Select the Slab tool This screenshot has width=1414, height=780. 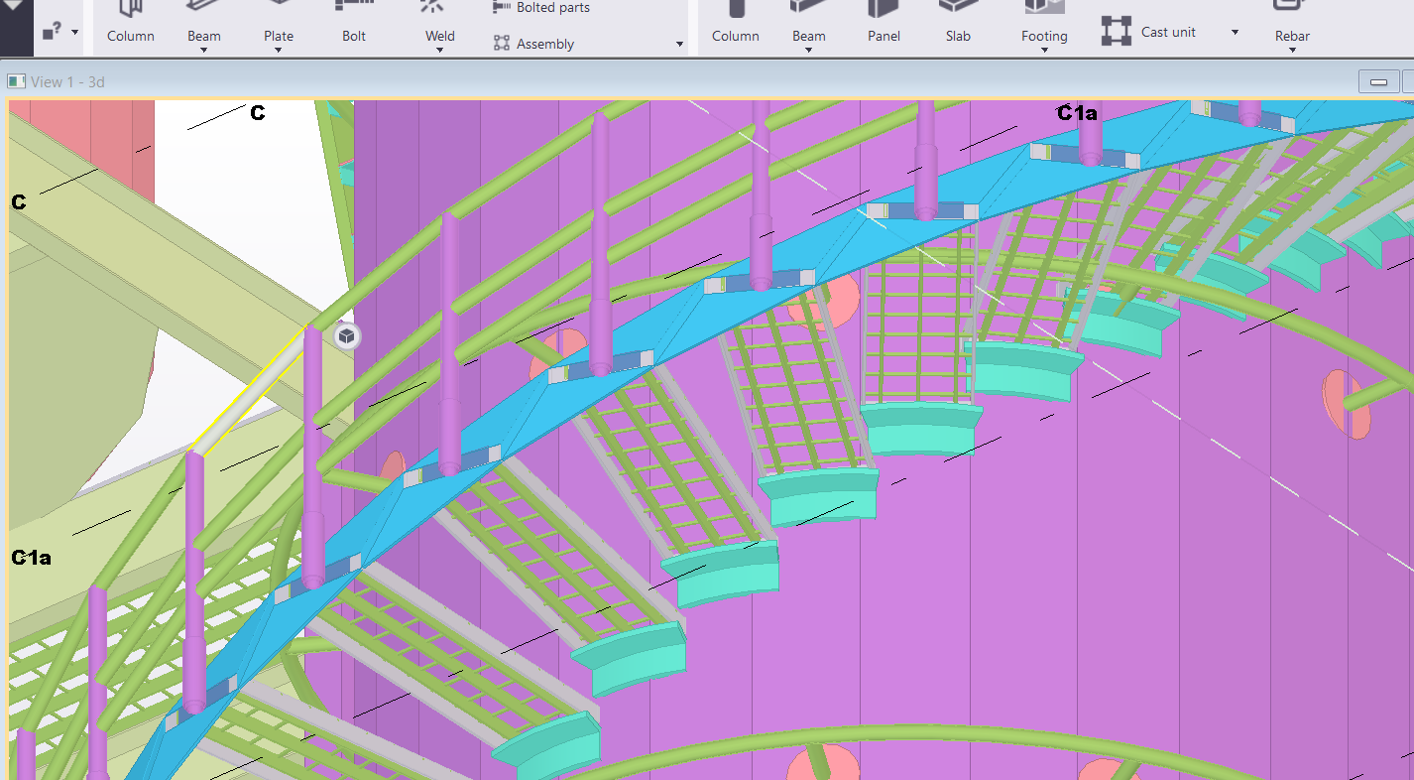[x=957, y=26]
